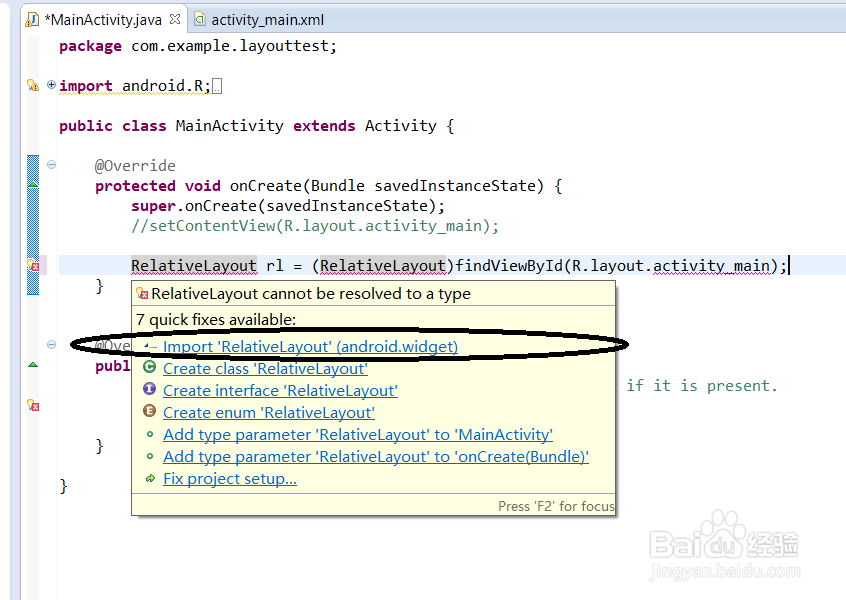Collapse the onCreate method fold
This screenshot has width=846, height=600.
coord(51,165)
